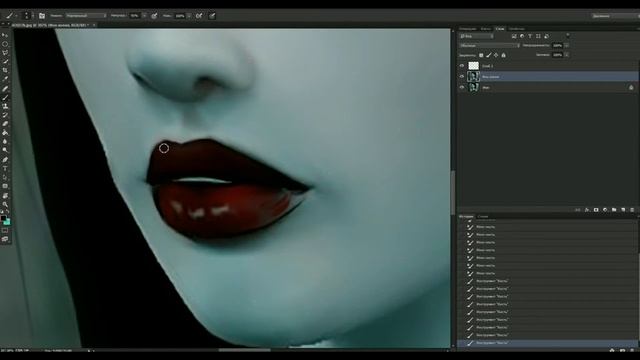Filter layers by adjustment layers

[522, 36]
